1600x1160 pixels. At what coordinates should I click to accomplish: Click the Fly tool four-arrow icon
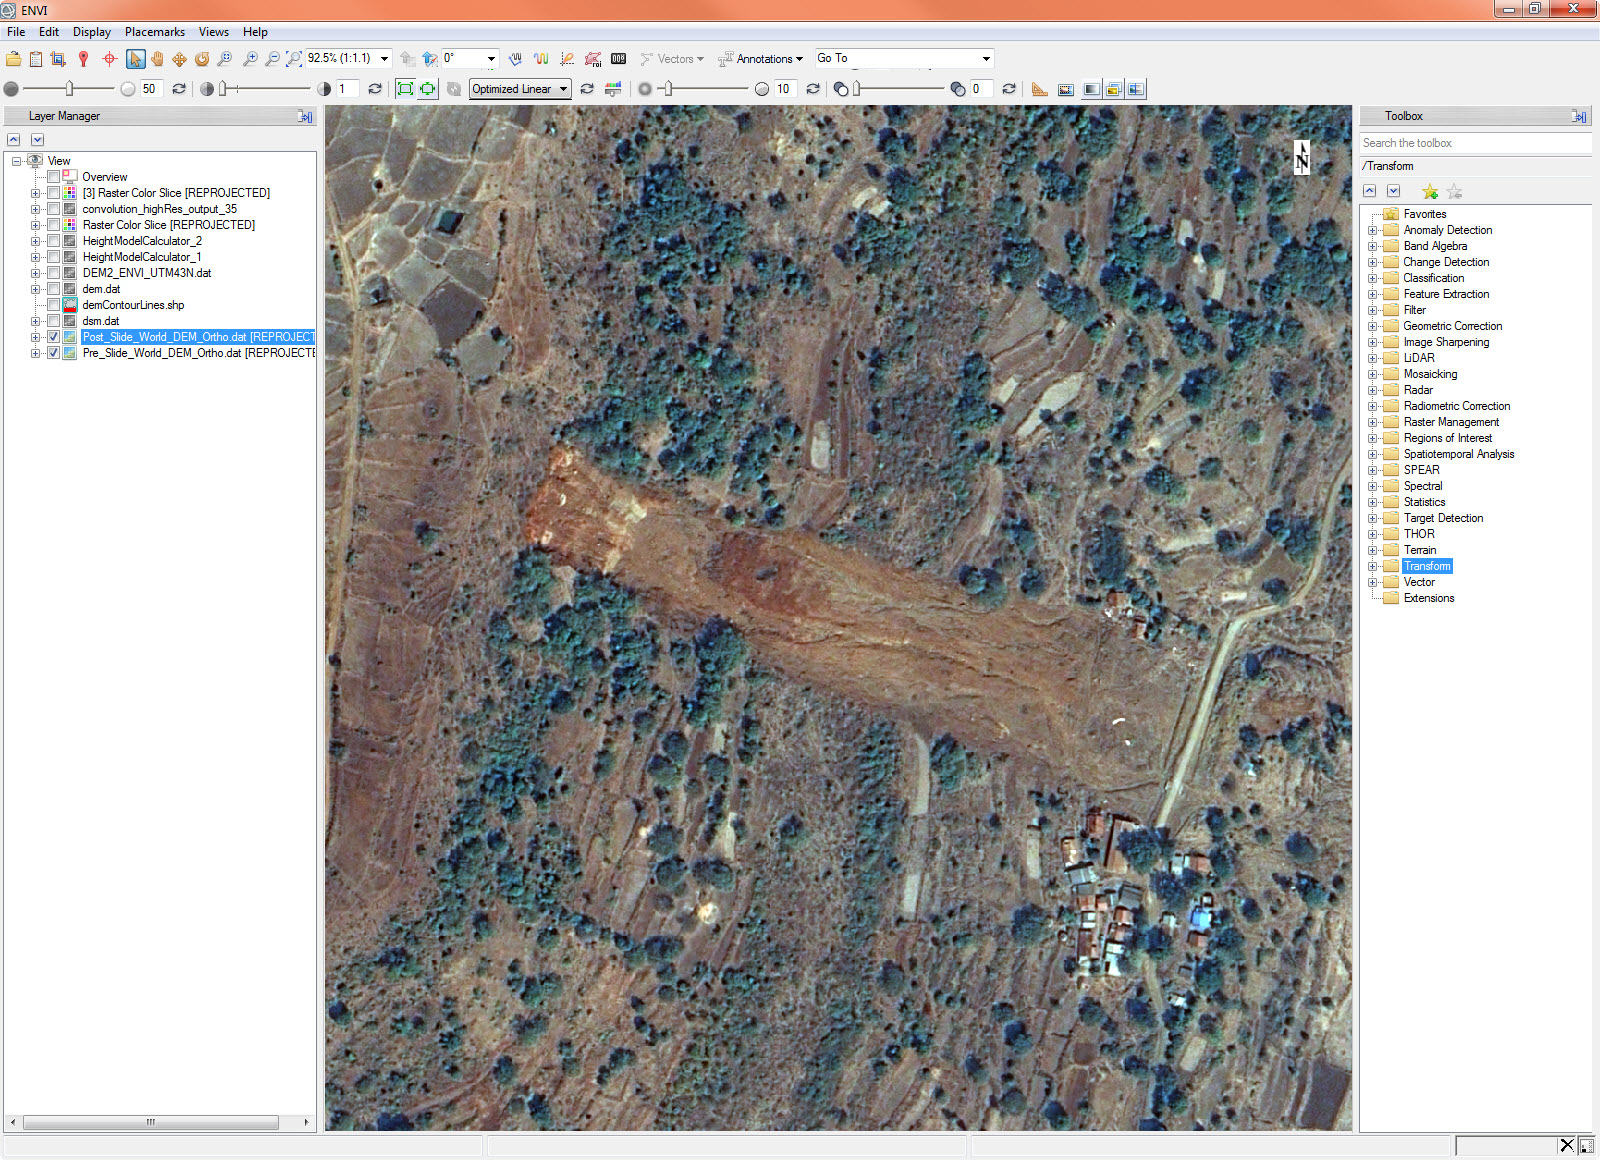(179, 59)
